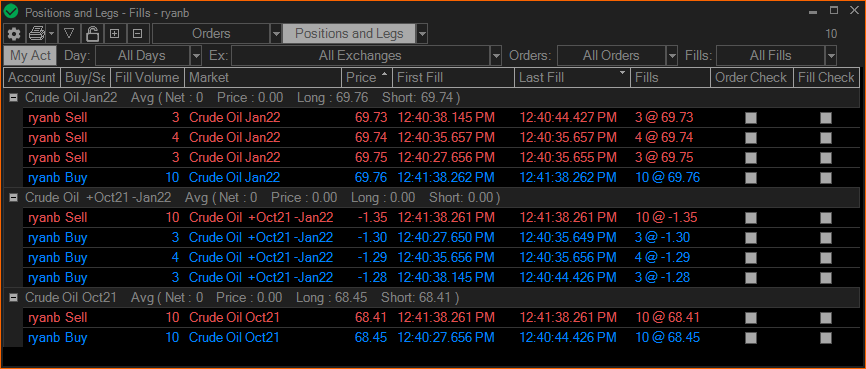
Task: Check Order Check for 3 @ 69.73 row
Action: tap(751, 118)
